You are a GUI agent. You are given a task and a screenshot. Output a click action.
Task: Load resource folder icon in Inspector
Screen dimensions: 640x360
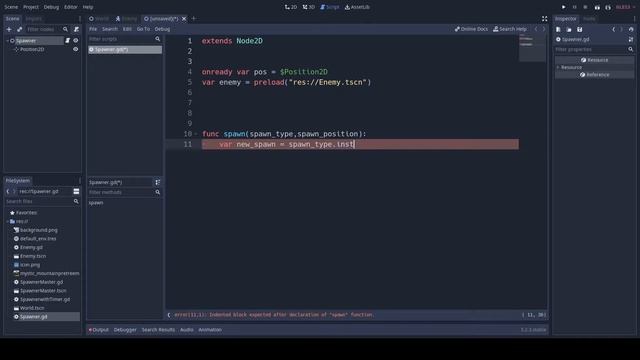coord(569,29)
